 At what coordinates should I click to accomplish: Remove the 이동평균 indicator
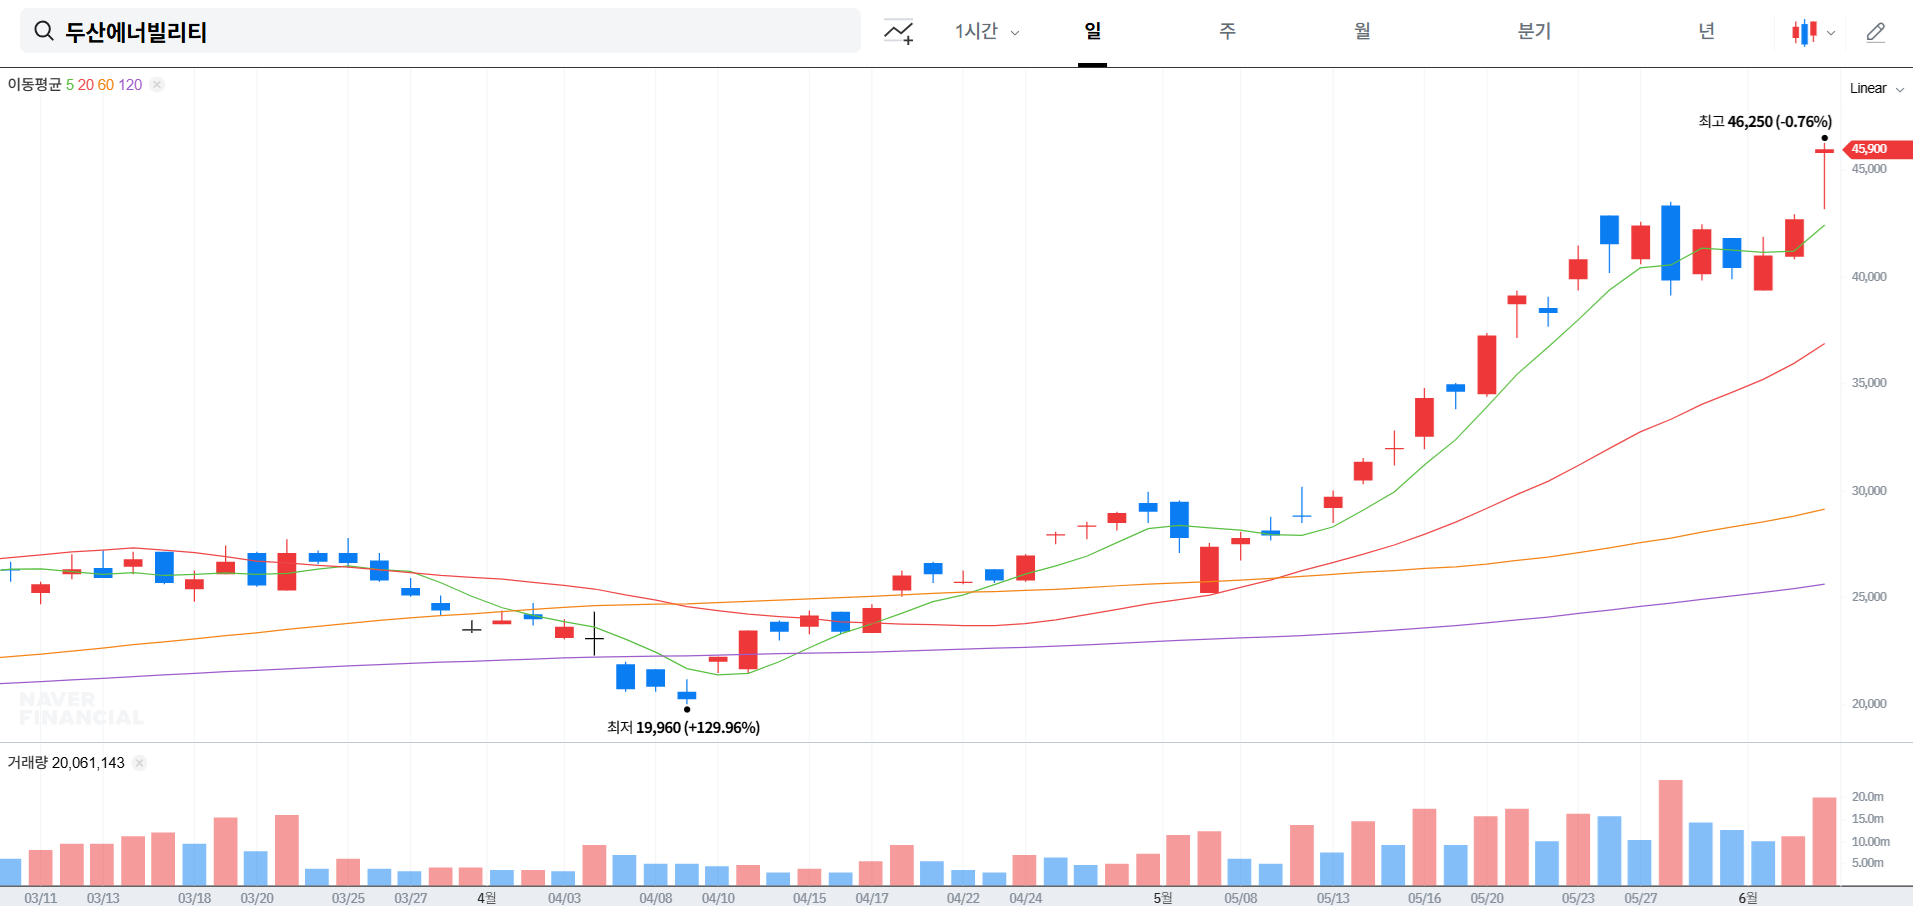point(157,84)
